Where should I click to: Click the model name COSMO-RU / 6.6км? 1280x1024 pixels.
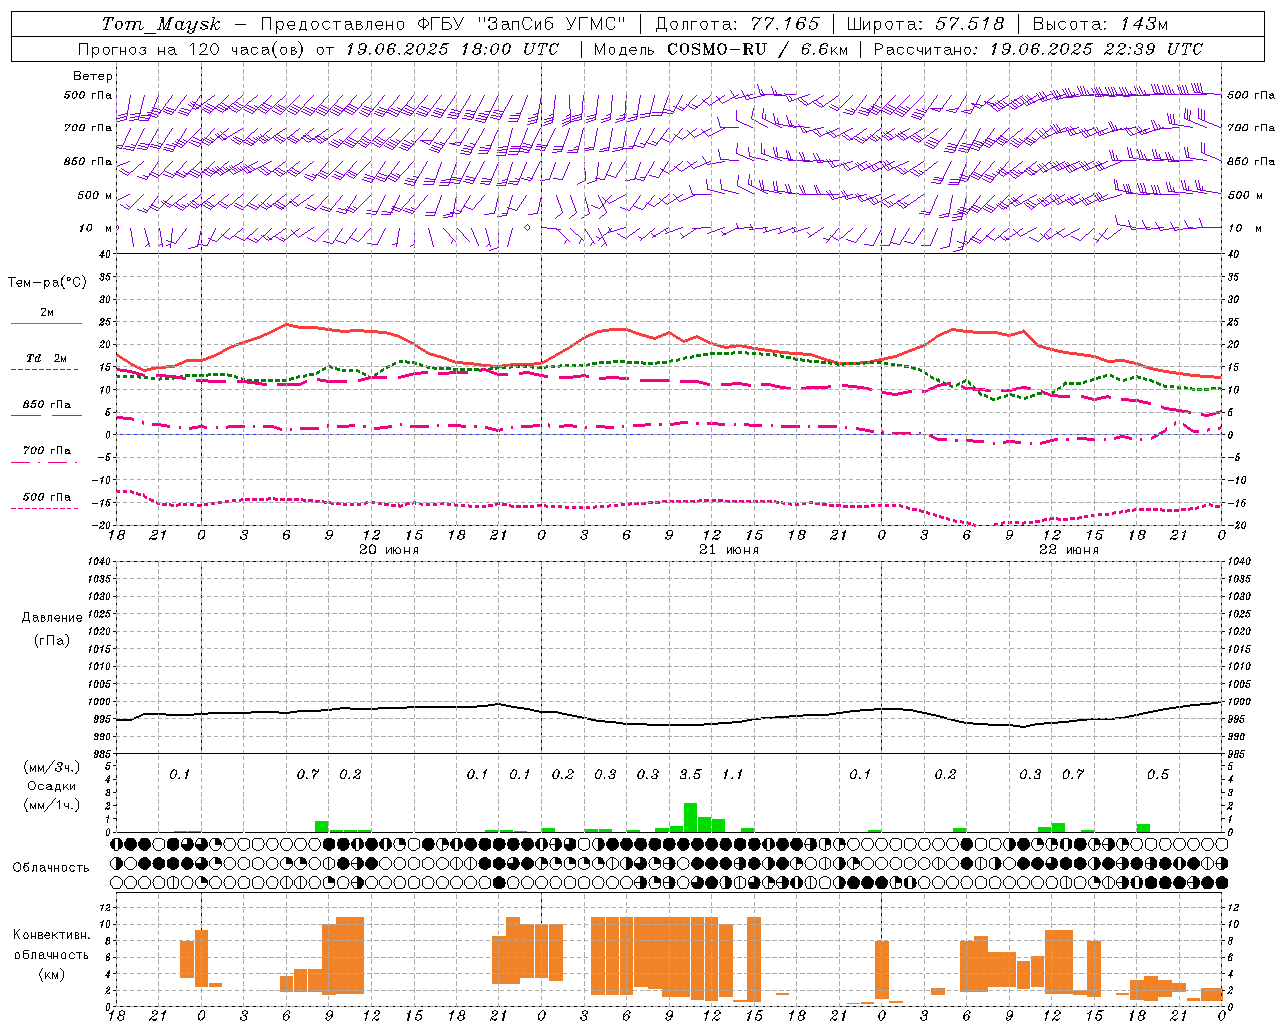[758, 49]
